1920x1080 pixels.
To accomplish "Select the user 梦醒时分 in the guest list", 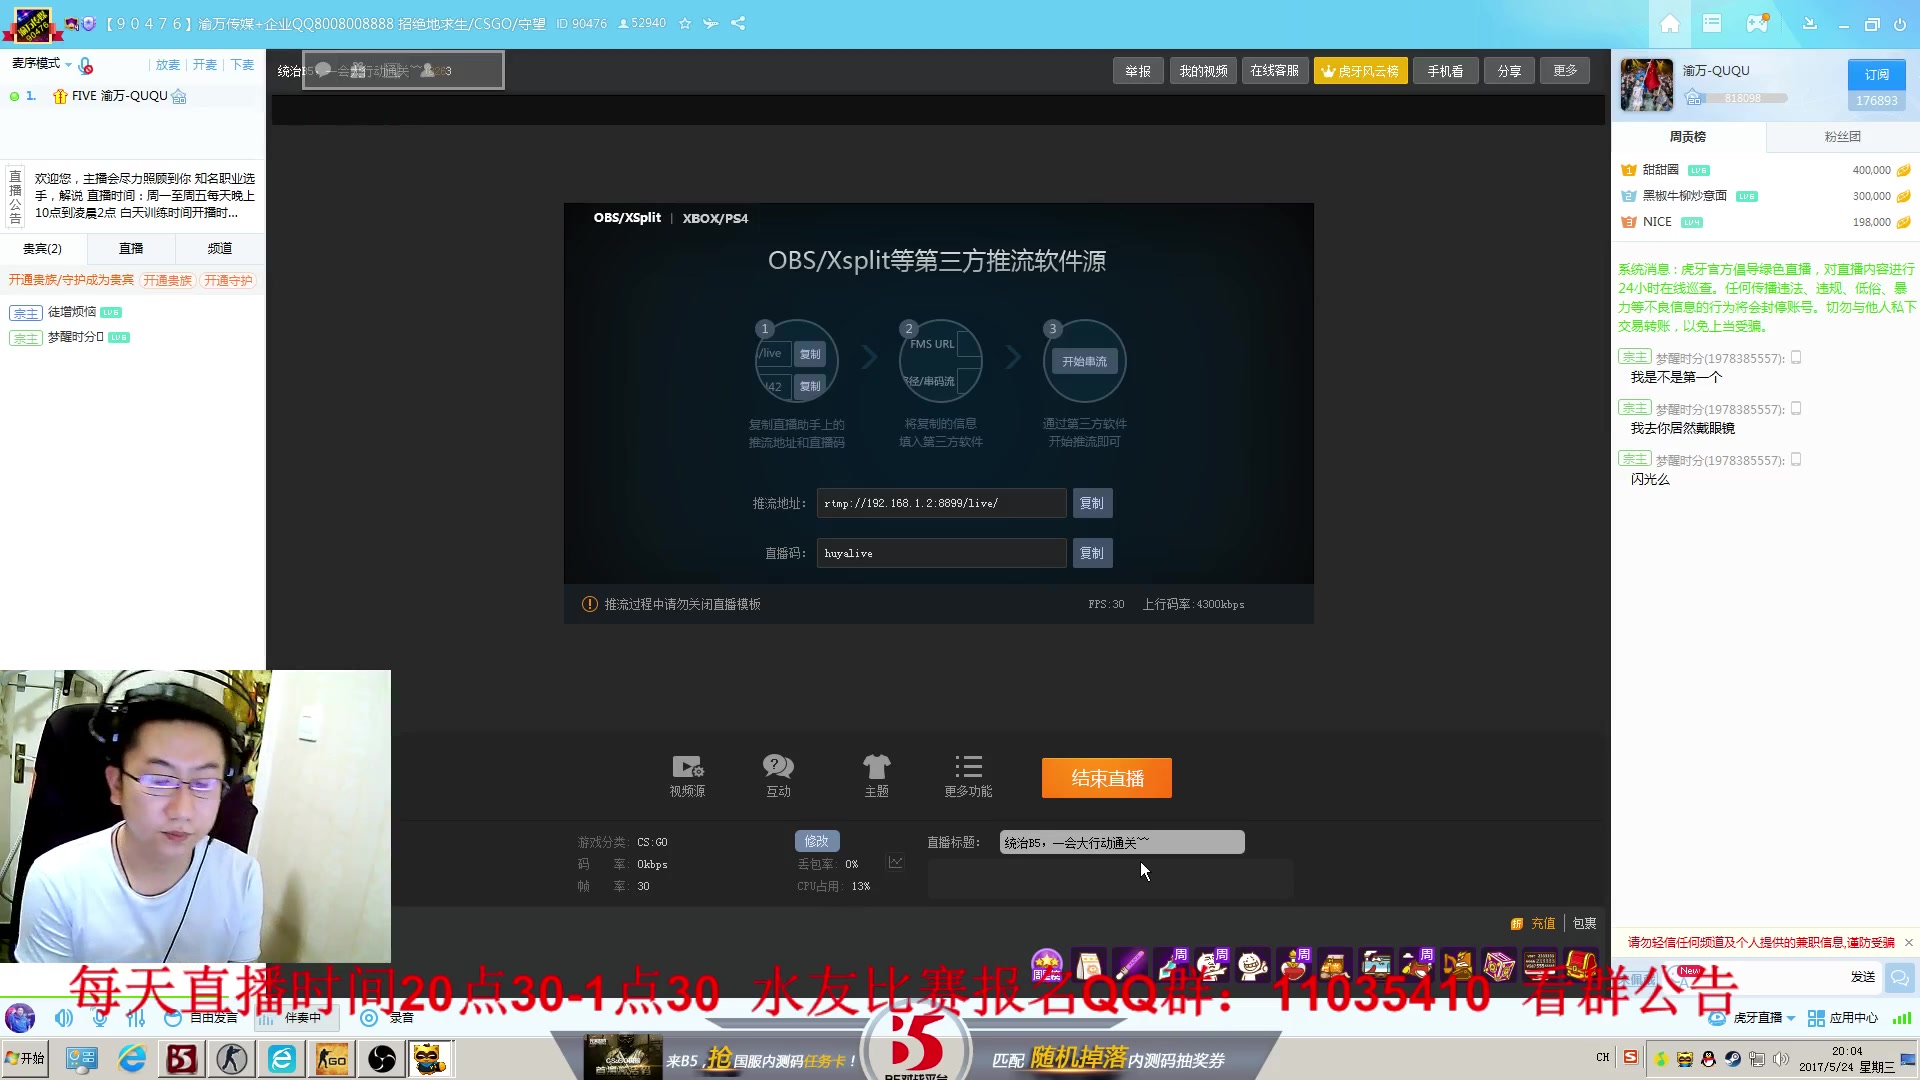I will tap(75, 337).
